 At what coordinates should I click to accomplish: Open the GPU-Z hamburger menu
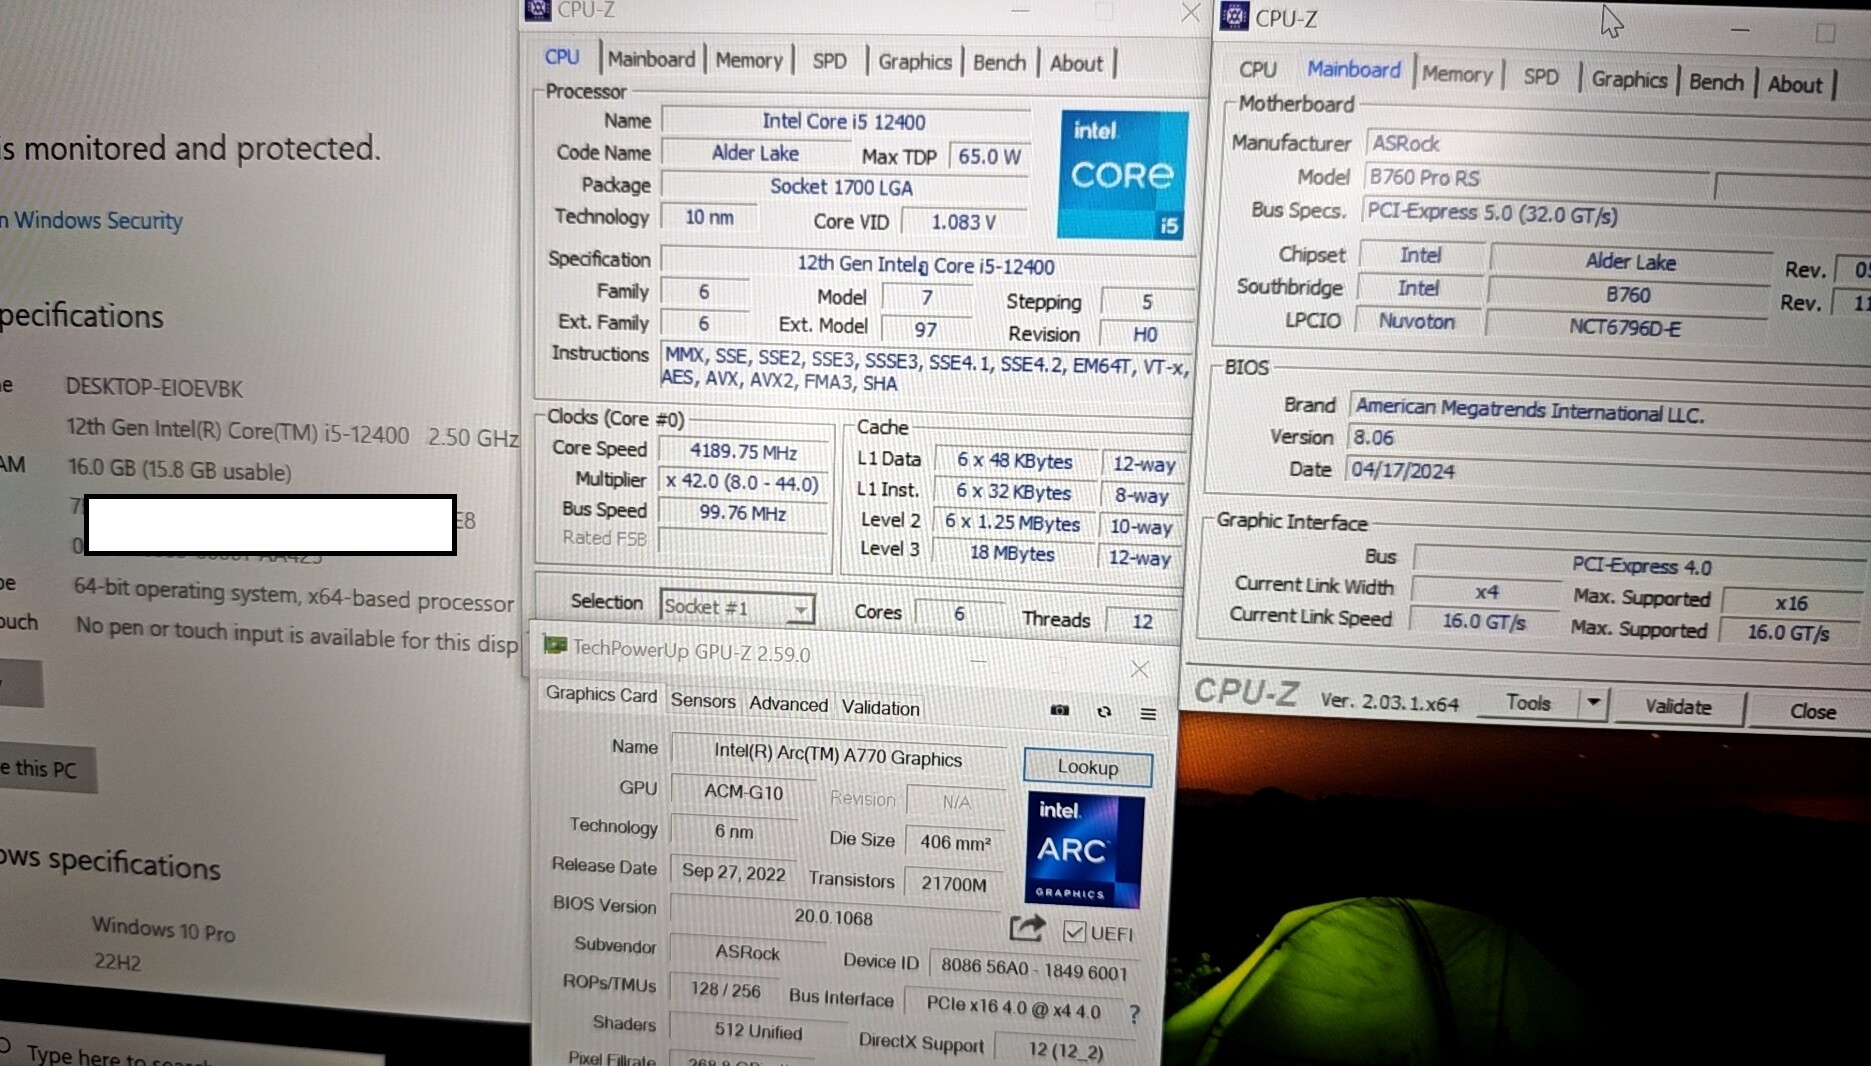(x=1148, y=713)
